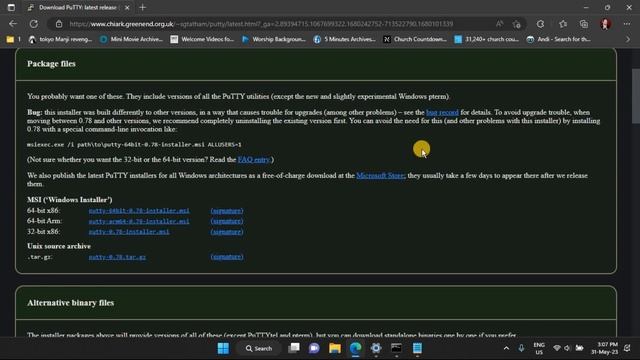Image resolution: width=640 pixels, height=360 pixels.
Task: Select the Download PuTTY latest release tab
Action: coord(78,7)
